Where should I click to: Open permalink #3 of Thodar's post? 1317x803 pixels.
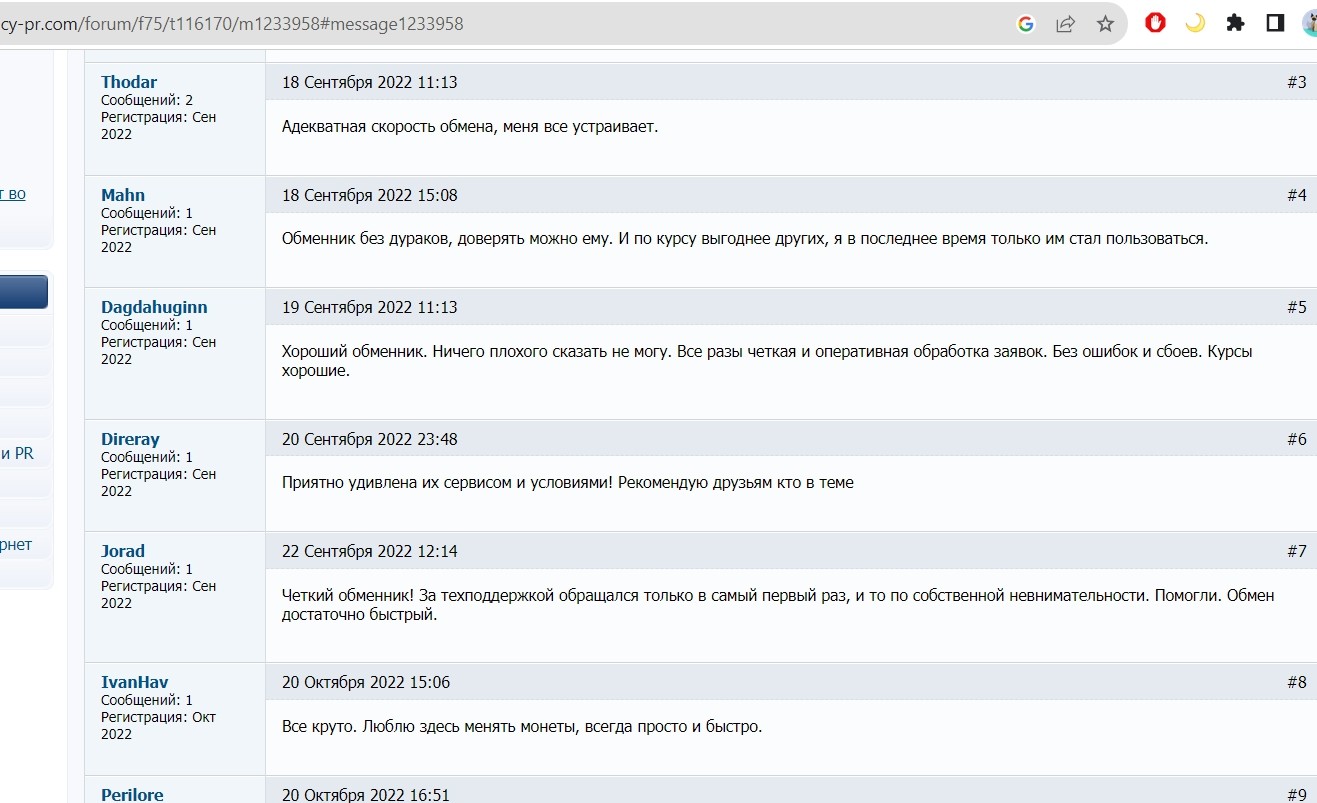1297,82
